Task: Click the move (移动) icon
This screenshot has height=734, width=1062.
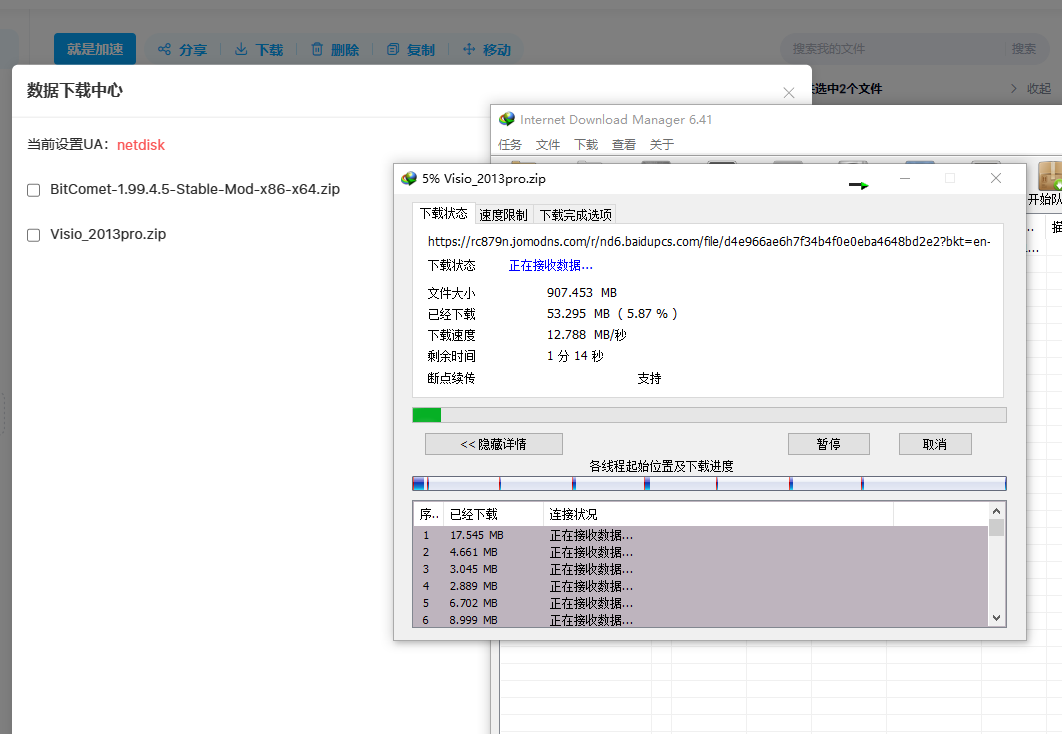Action: coord(469,49)
